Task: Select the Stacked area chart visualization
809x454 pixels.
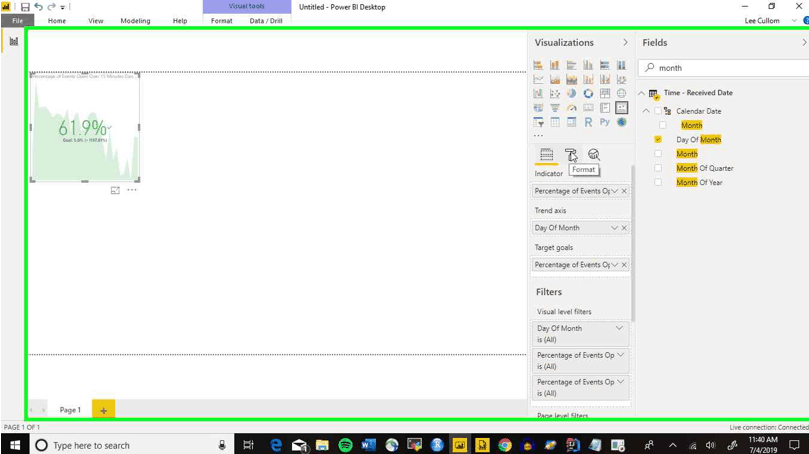Action: [x=571, y=79]
